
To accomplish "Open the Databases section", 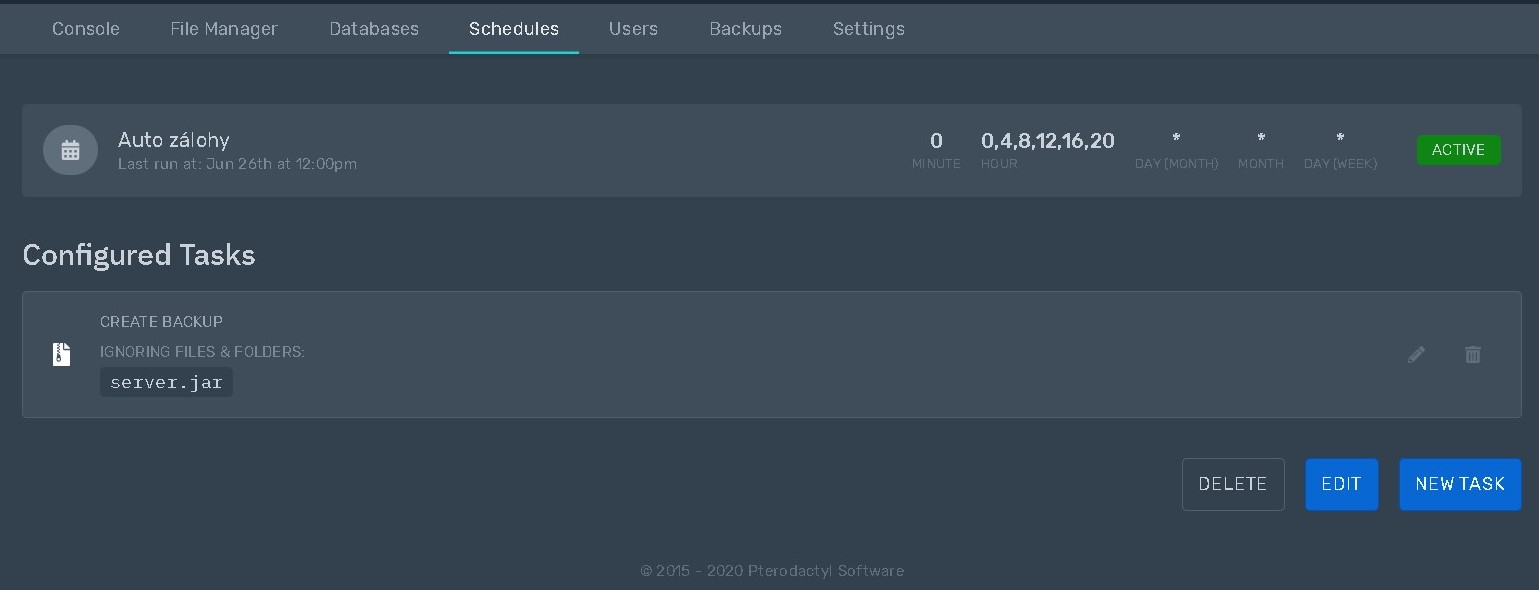I will [x=374, y=29].
